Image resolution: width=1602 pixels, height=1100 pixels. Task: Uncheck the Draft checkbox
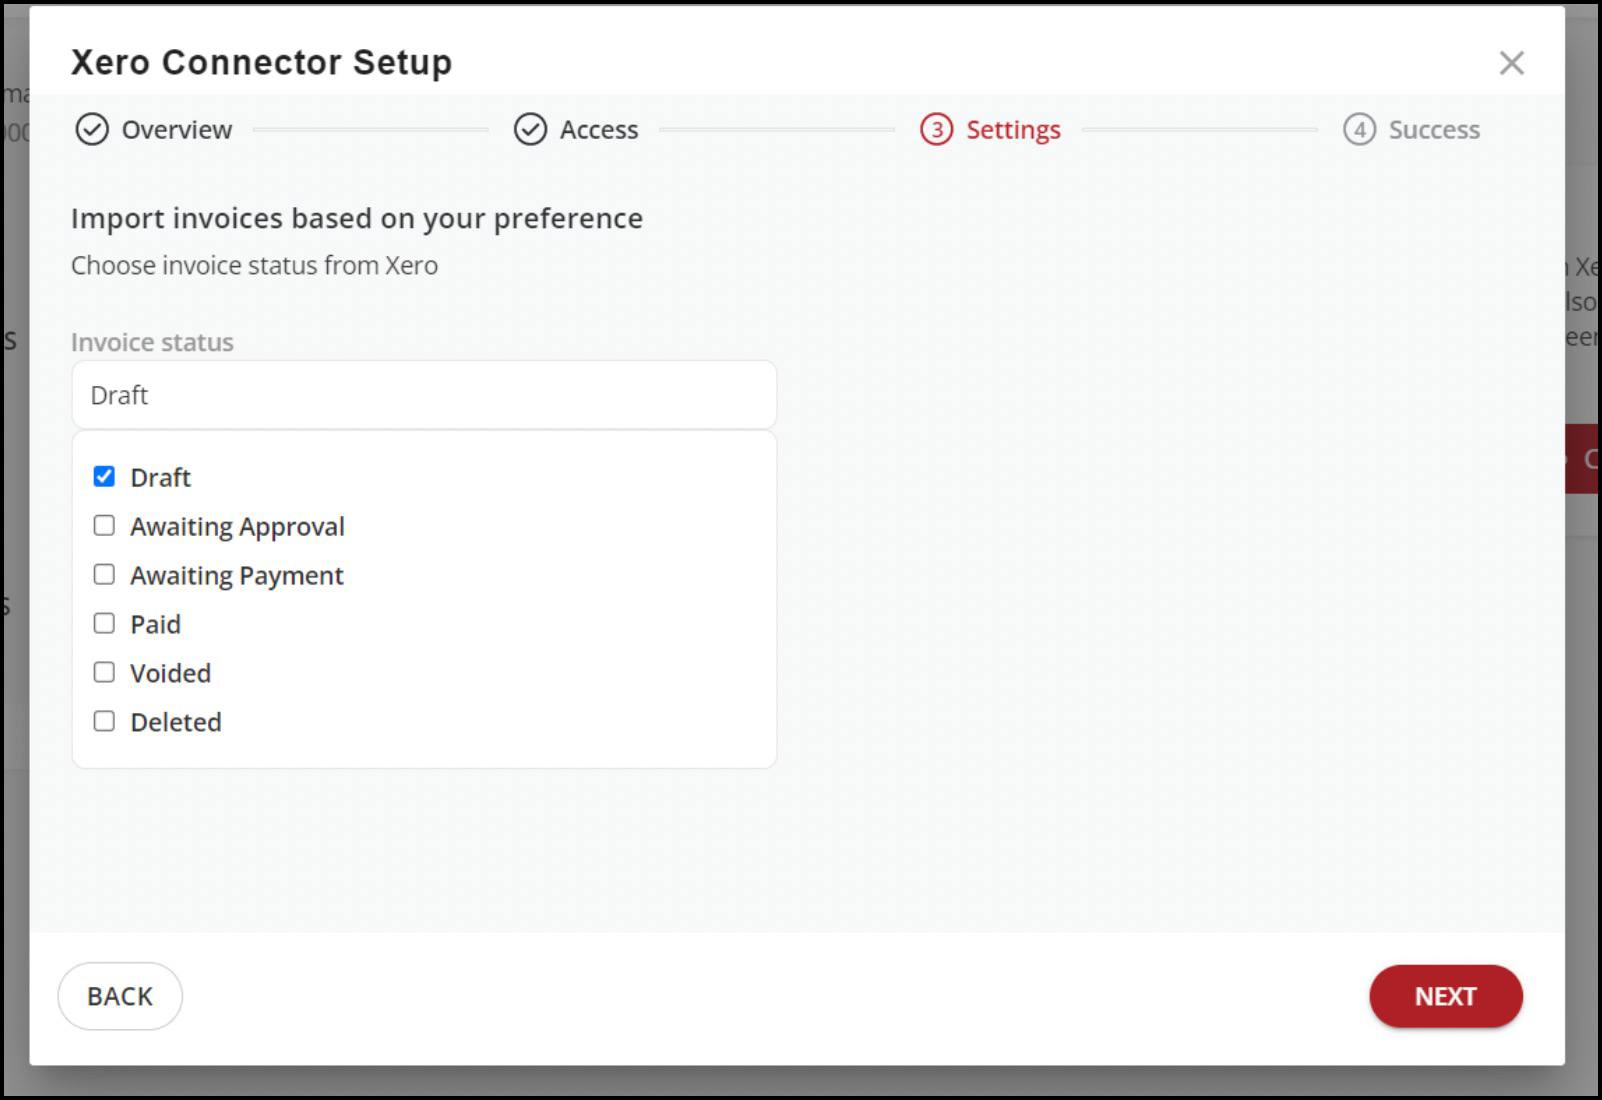point(104,477)
